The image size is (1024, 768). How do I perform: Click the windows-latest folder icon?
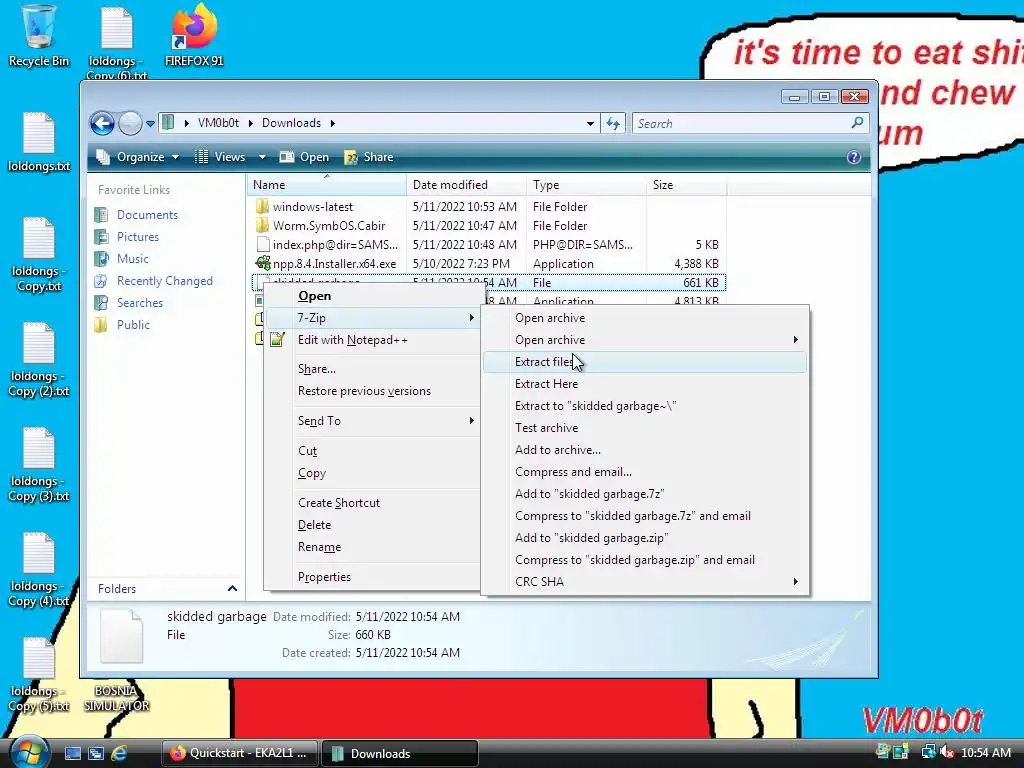pos(262,206)
